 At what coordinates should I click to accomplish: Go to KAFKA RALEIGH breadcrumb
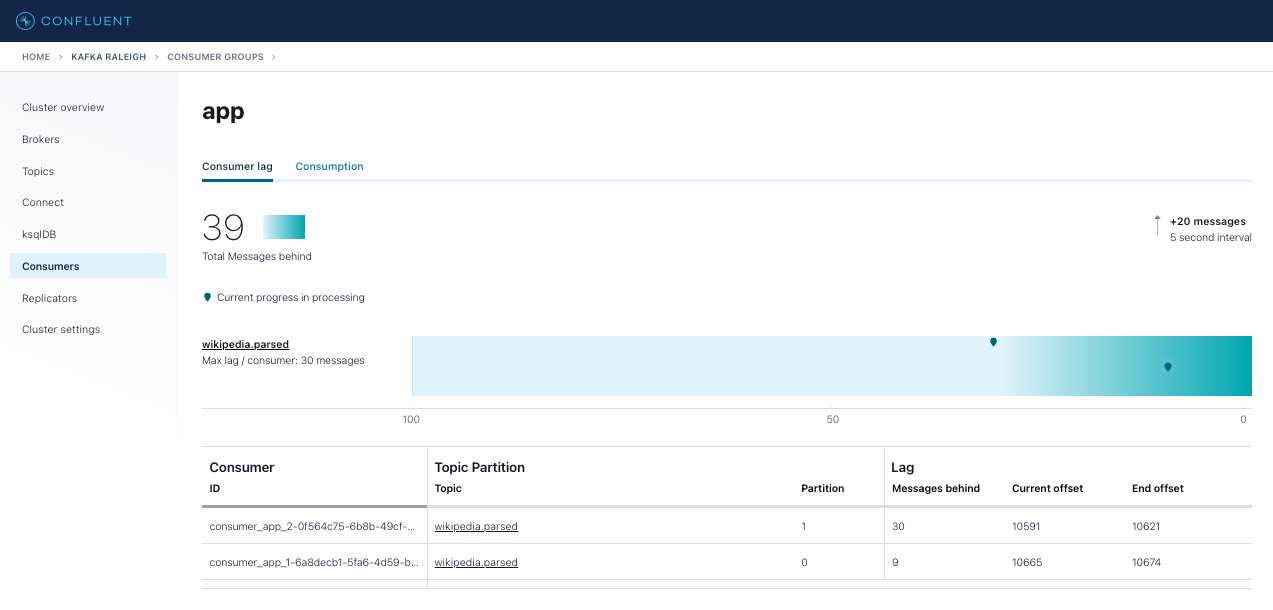tap(108, 57)
